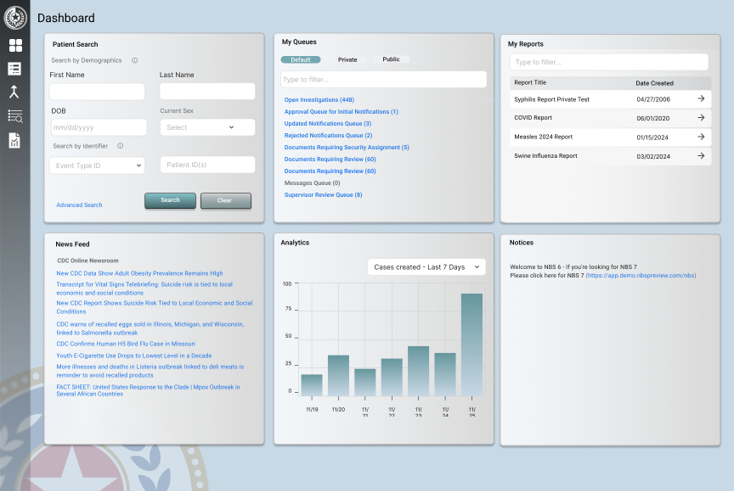Click the tallest 11/25 chart bar
Viewport: 734px width, 491px height.
[472, 344]
